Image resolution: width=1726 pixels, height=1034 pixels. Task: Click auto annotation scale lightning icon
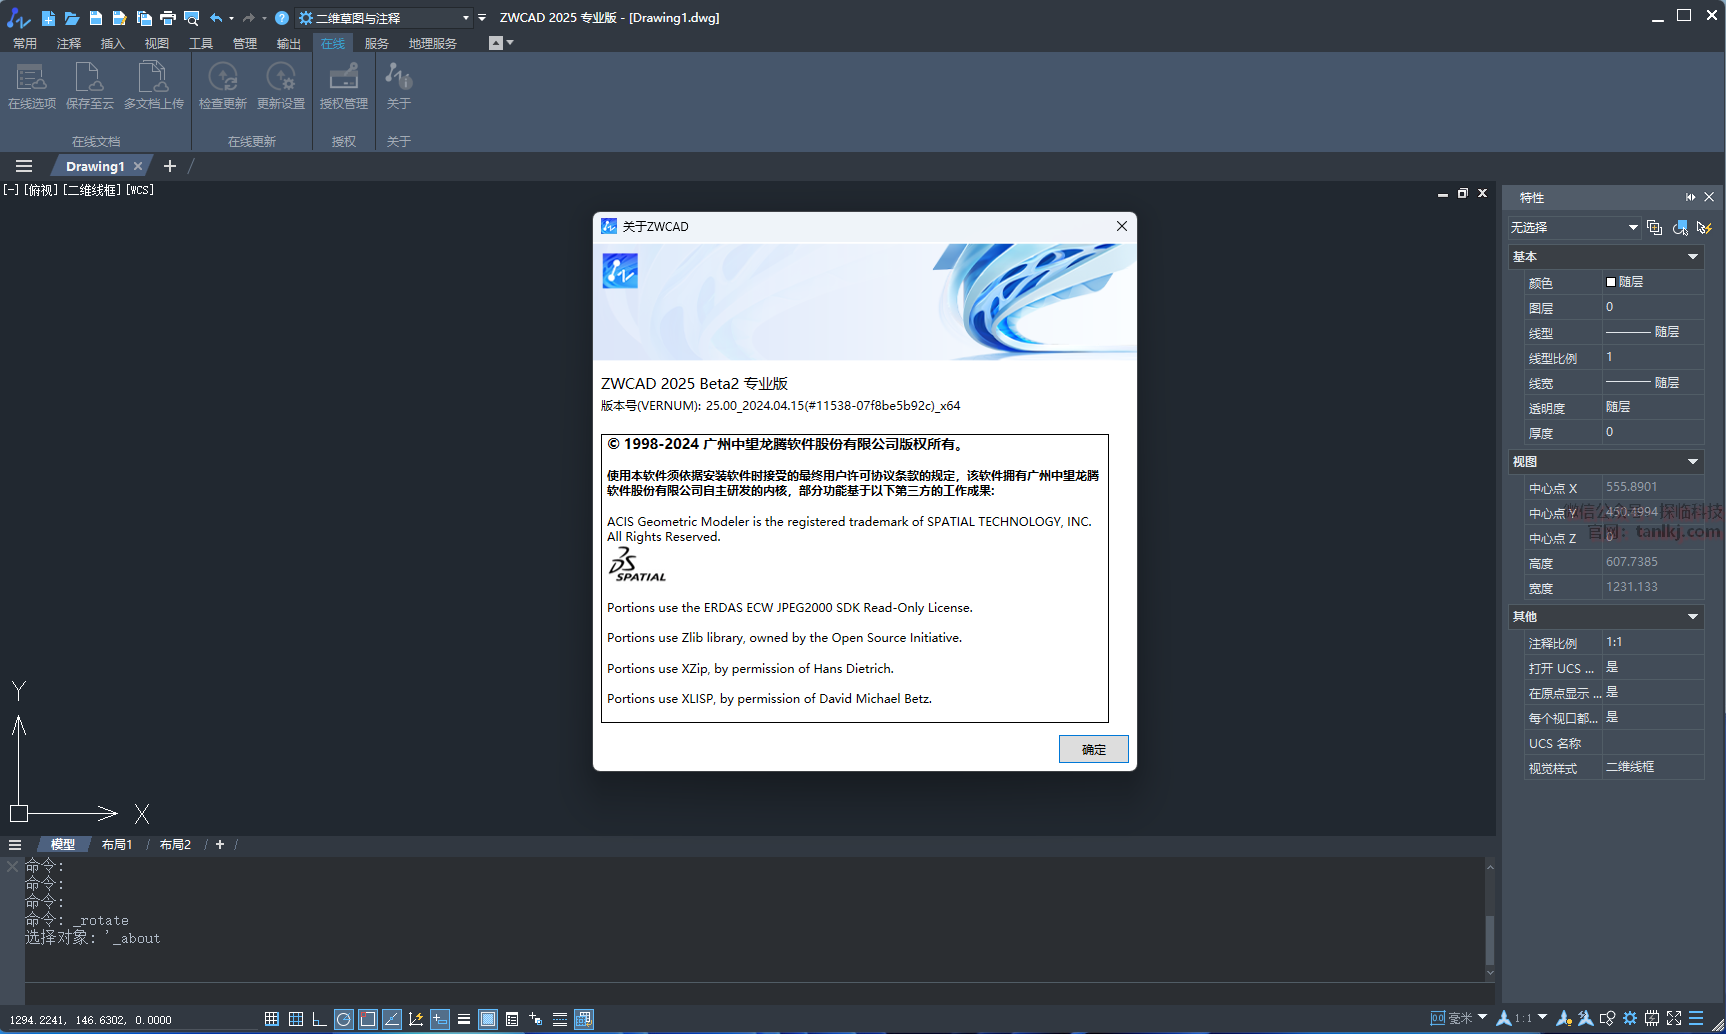point(1586,1019)
